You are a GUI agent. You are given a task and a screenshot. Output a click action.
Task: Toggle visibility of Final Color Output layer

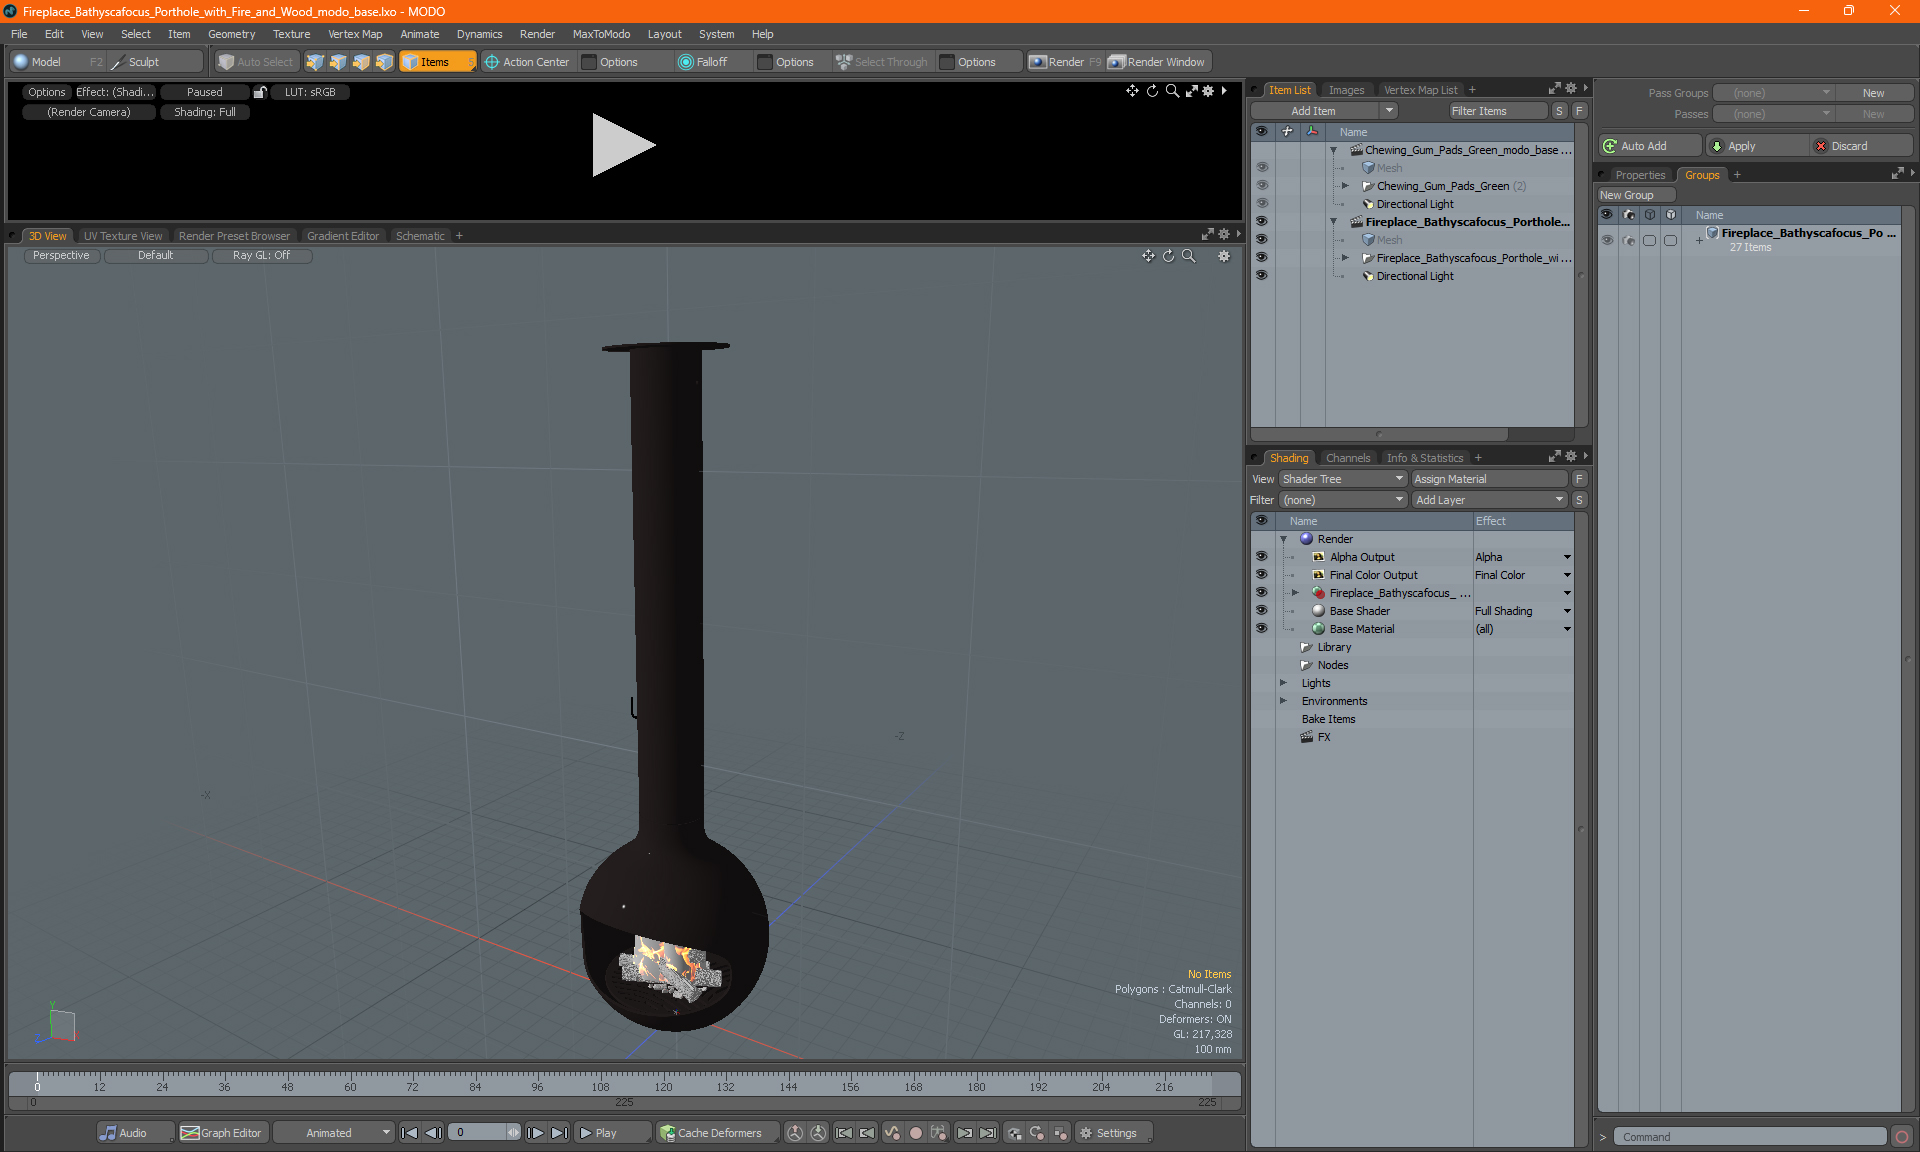click(1262, 575)
